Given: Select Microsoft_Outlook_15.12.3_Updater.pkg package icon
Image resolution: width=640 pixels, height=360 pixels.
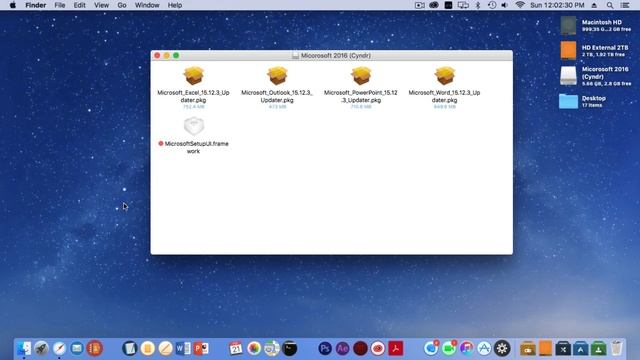Looking at the screenshot, I should 277,76.
